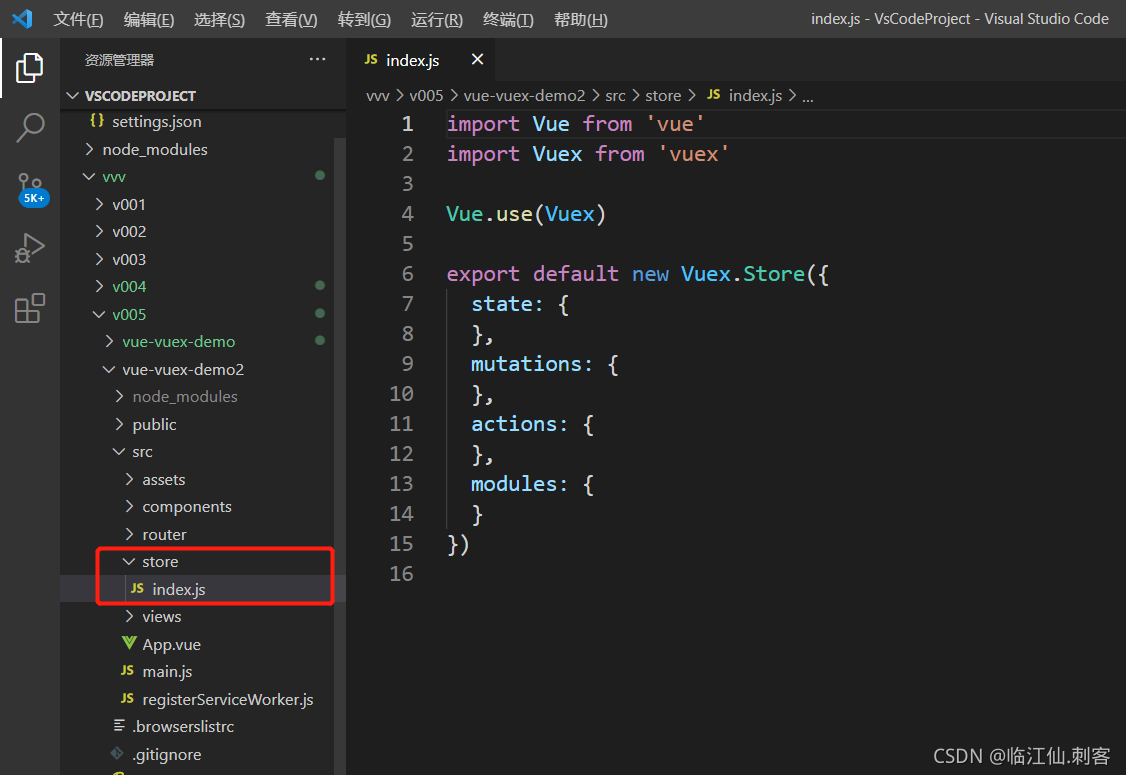Open registerServiceWorker.js in file tree
1126x775 pixels.
pyautogui.click(x=198, y=699)
